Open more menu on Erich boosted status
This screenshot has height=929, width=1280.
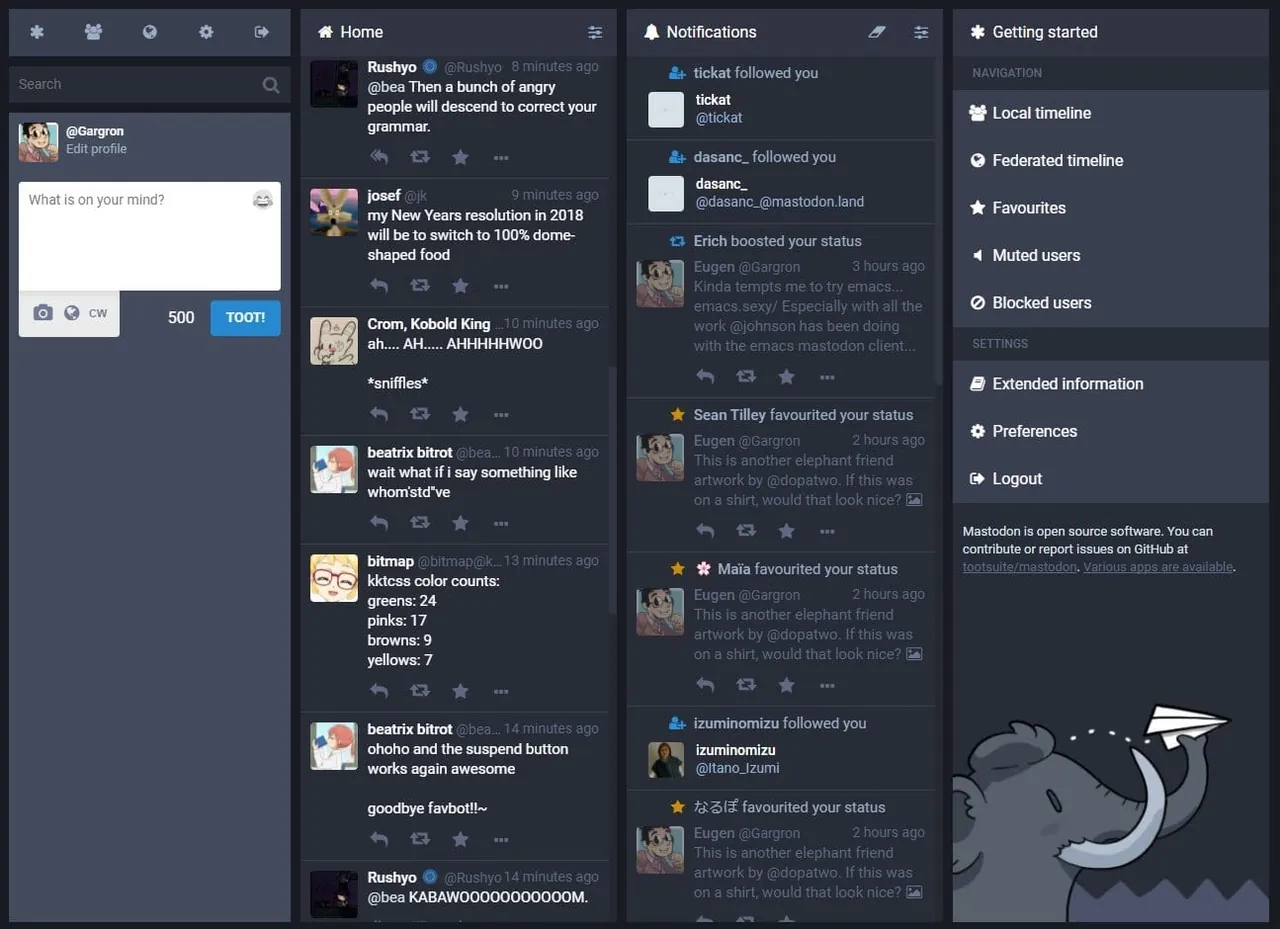[827, 377]
